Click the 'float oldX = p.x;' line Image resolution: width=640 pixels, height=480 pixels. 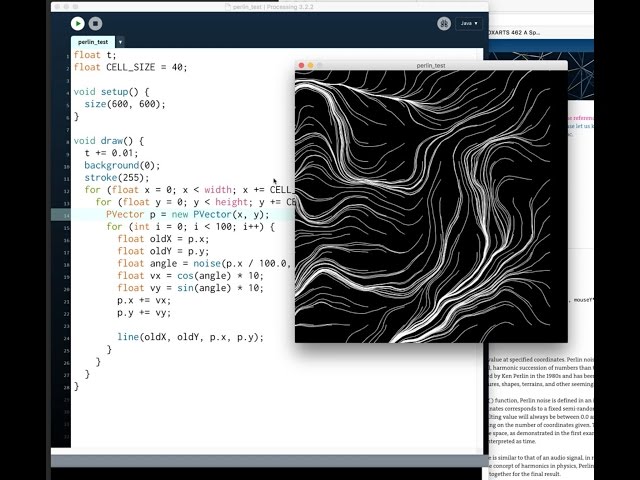click(163, 239)
